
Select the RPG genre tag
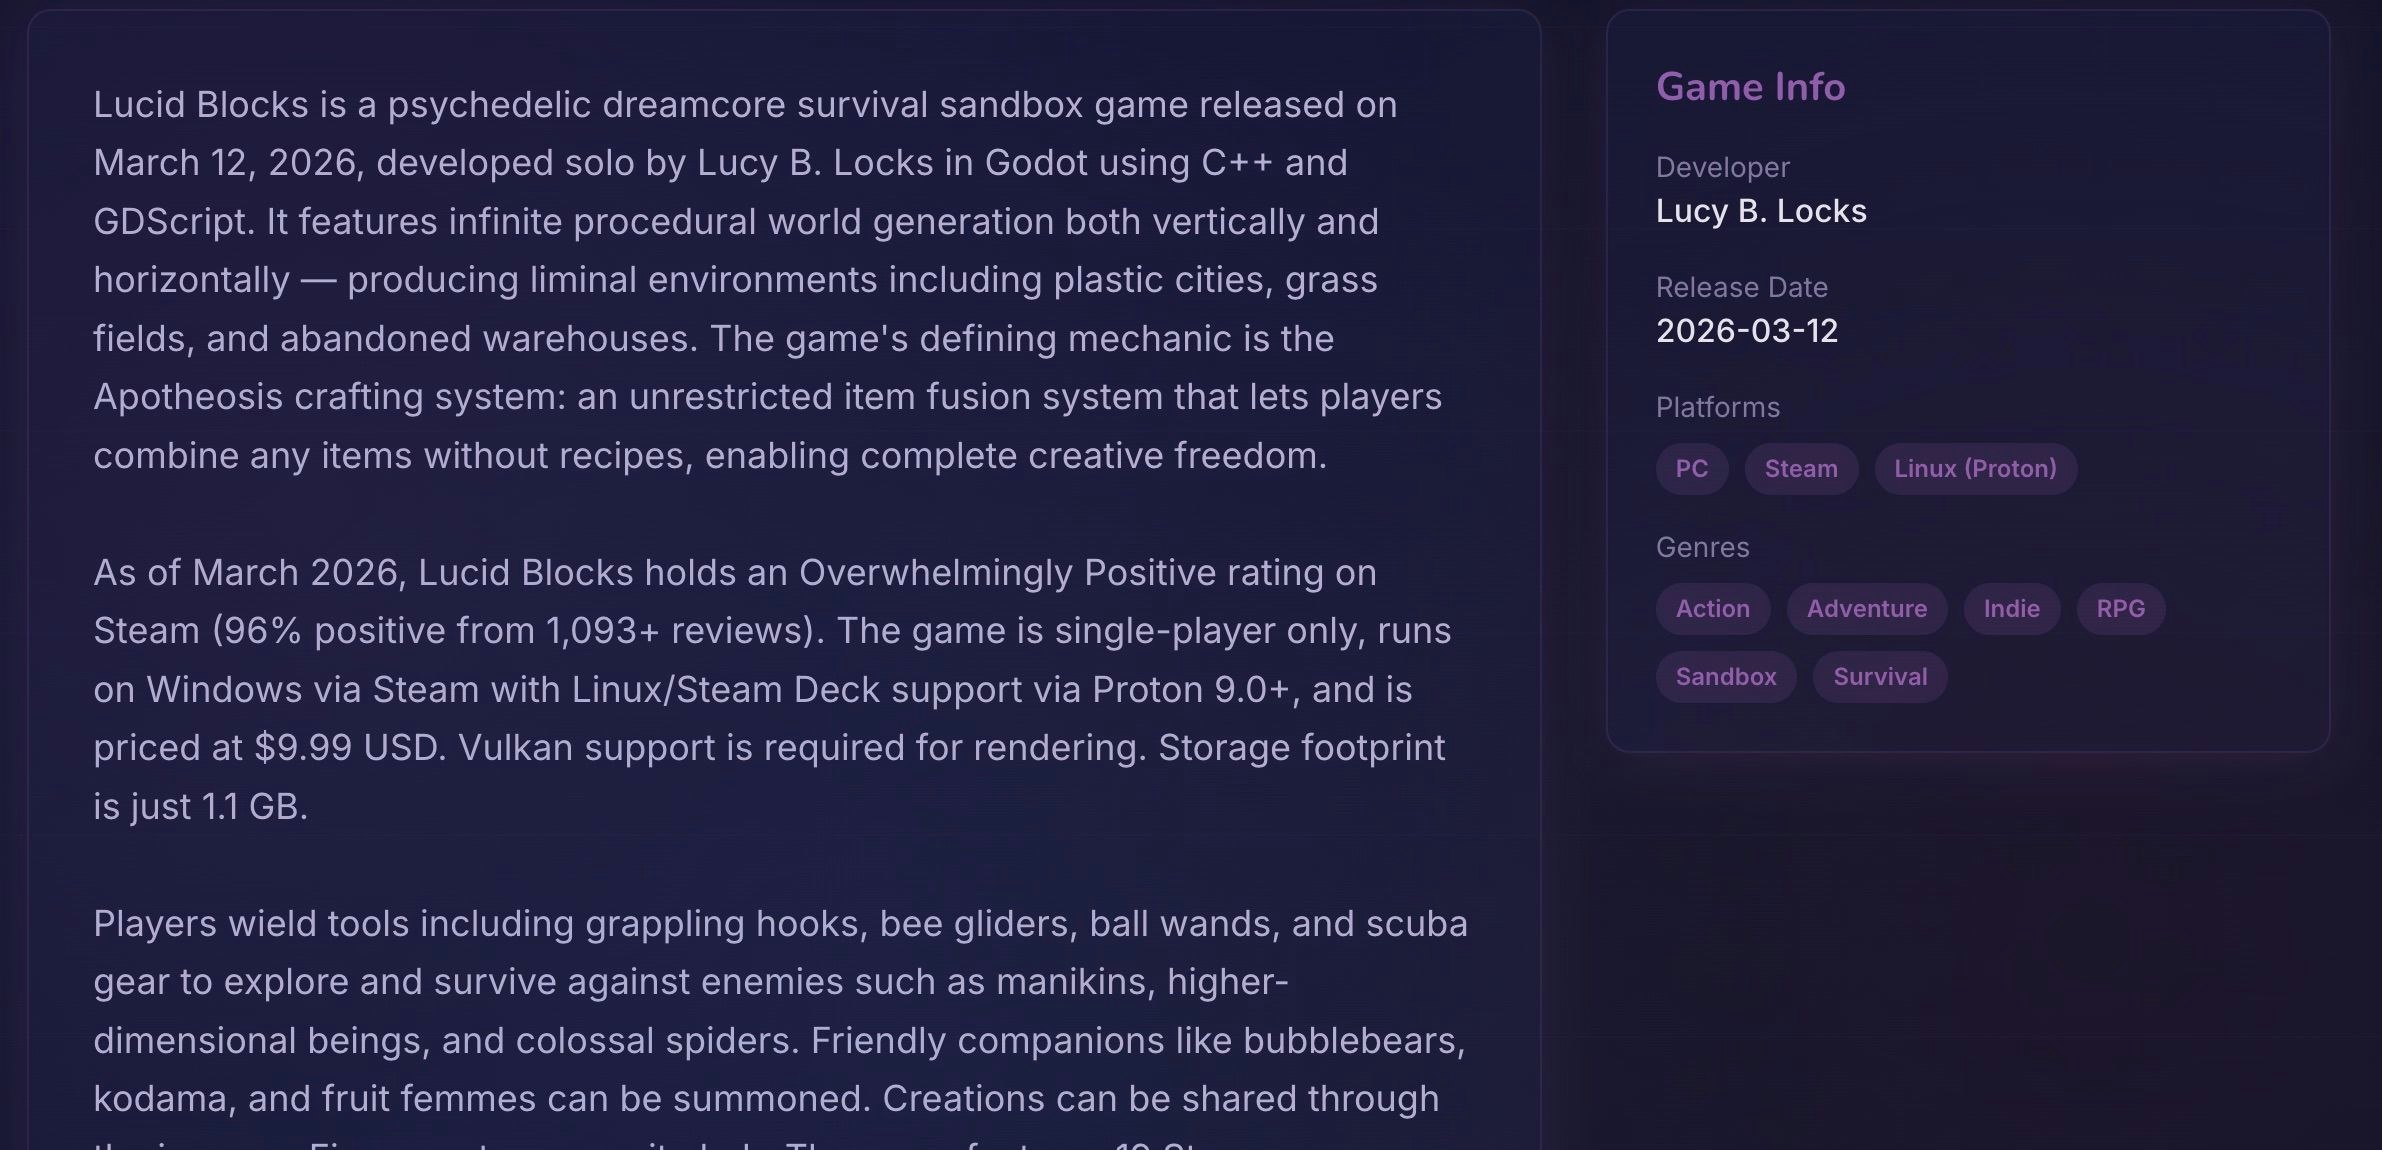tap(2121, 608)
